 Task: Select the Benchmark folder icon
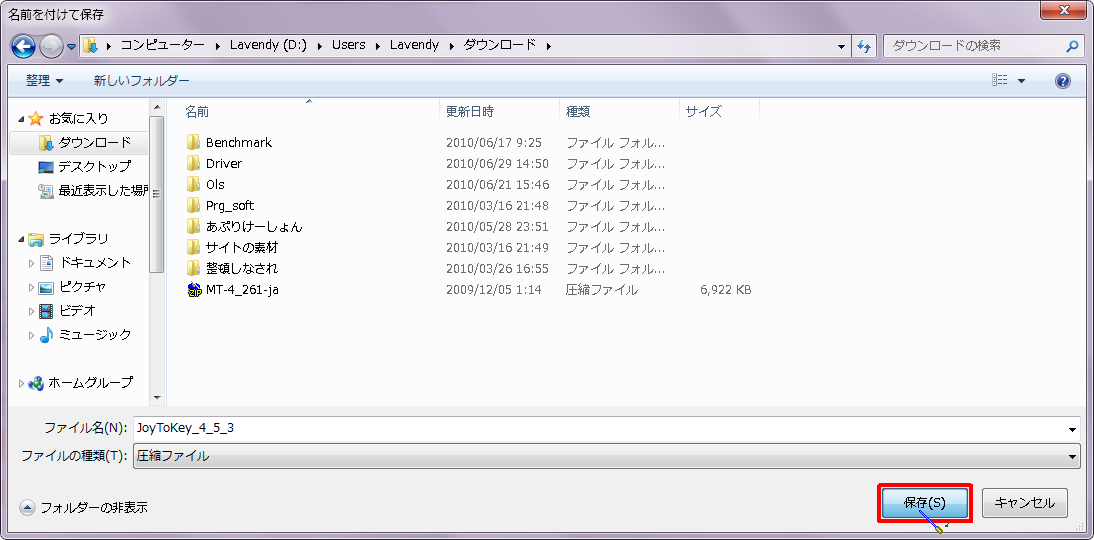pyautogui.click(x=194, y=142)
